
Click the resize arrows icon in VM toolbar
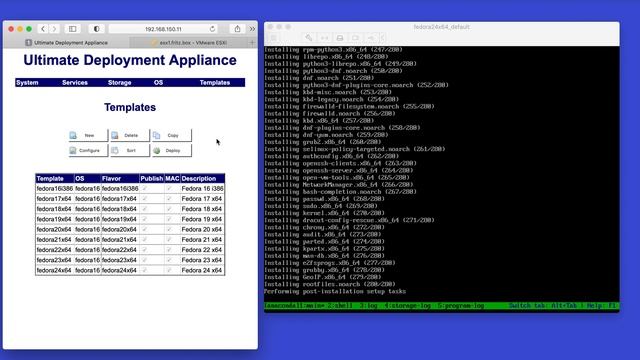[324, 38]
